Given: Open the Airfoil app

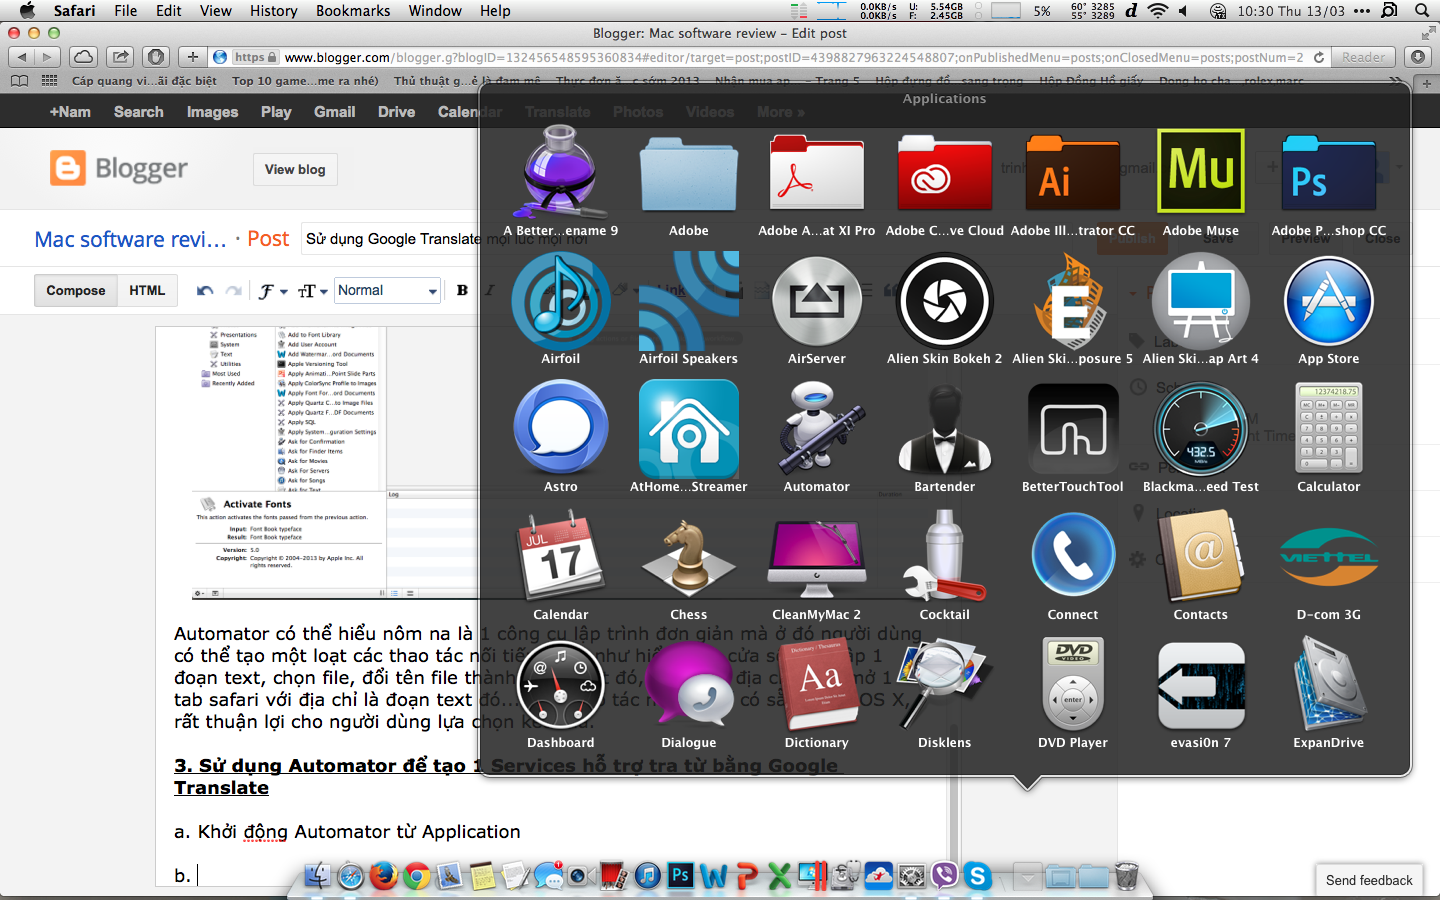Looking at the screenshot, I should pos(561,300).
